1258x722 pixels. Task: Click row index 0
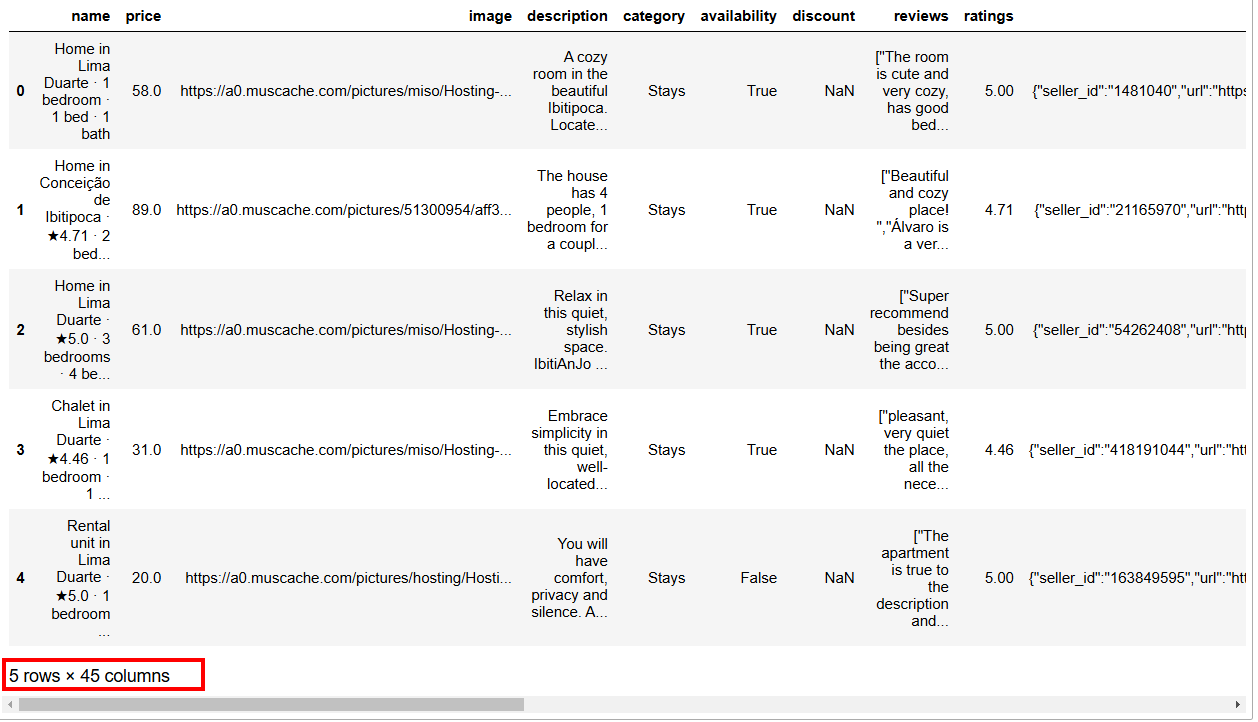[x=21, y=91]
